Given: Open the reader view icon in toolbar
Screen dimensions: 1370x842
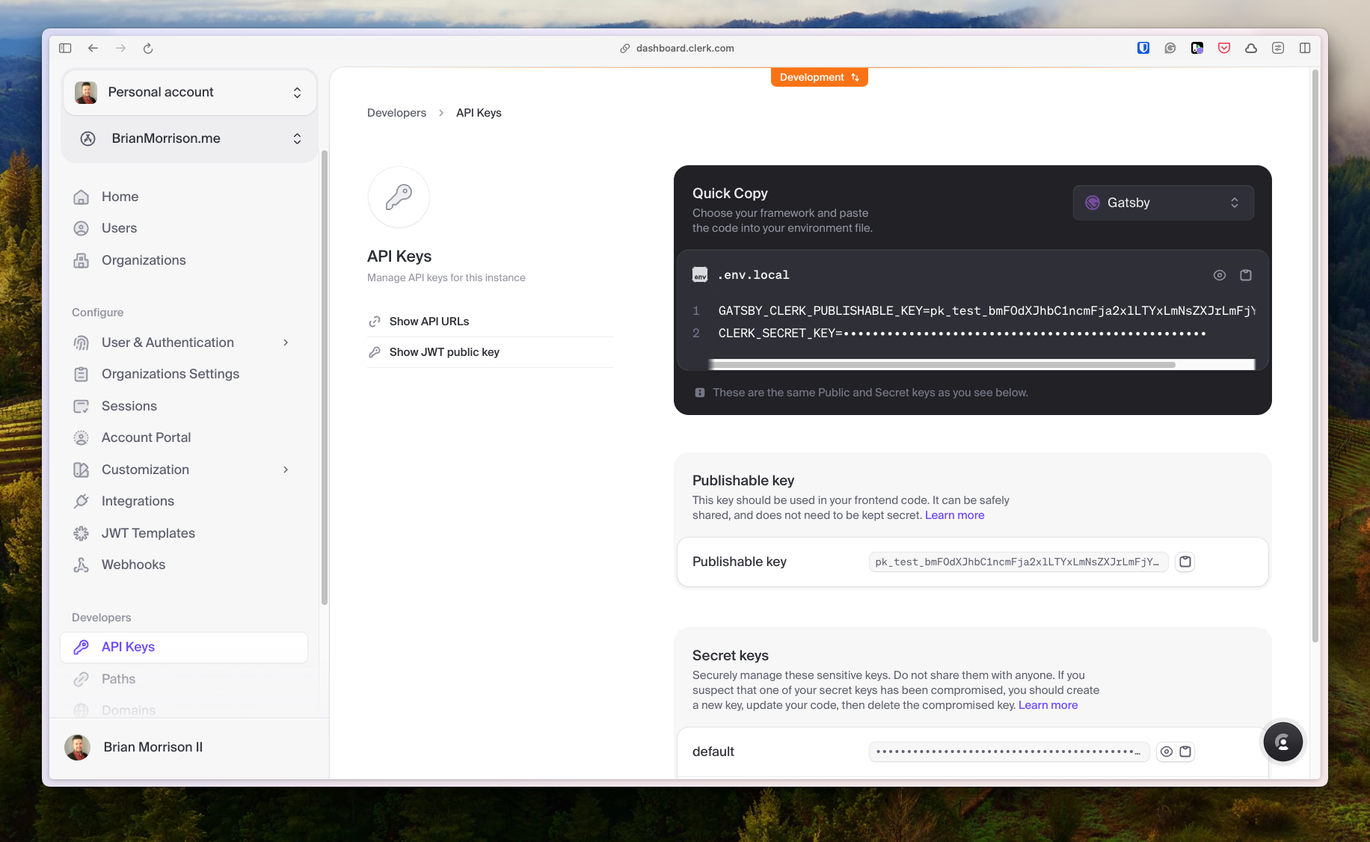Looking at the screenshot, I should tap(1278, 48).
